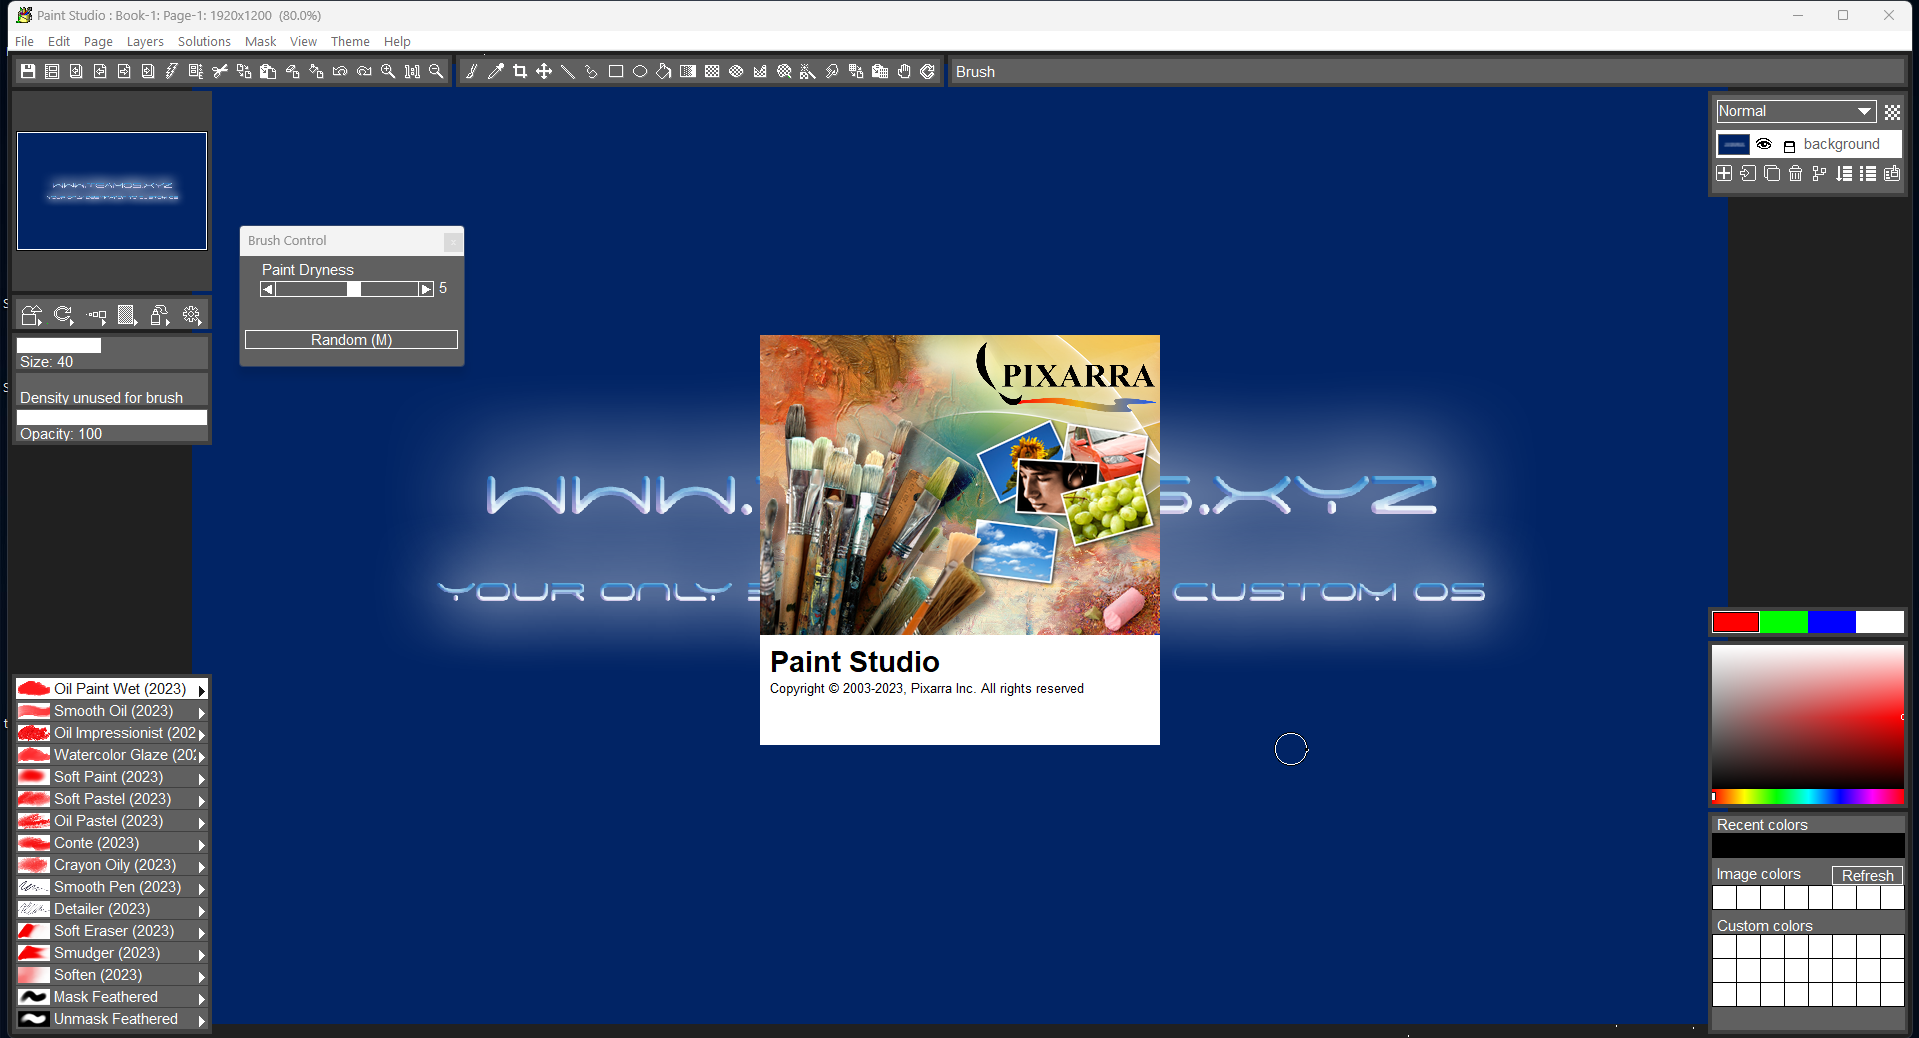Click the Paint Studio splash image
Viewport: 1919px width, 1038px height.
tap(960, 485)
